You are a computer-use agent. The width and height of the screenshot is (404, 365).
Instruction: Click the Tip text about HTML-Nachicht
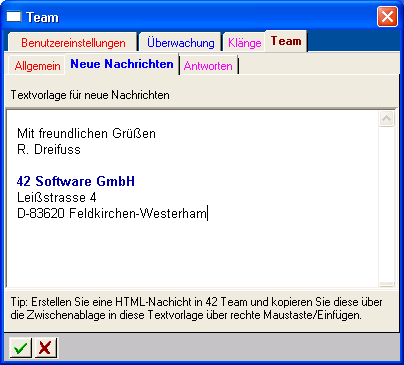(x=196, y=308)
